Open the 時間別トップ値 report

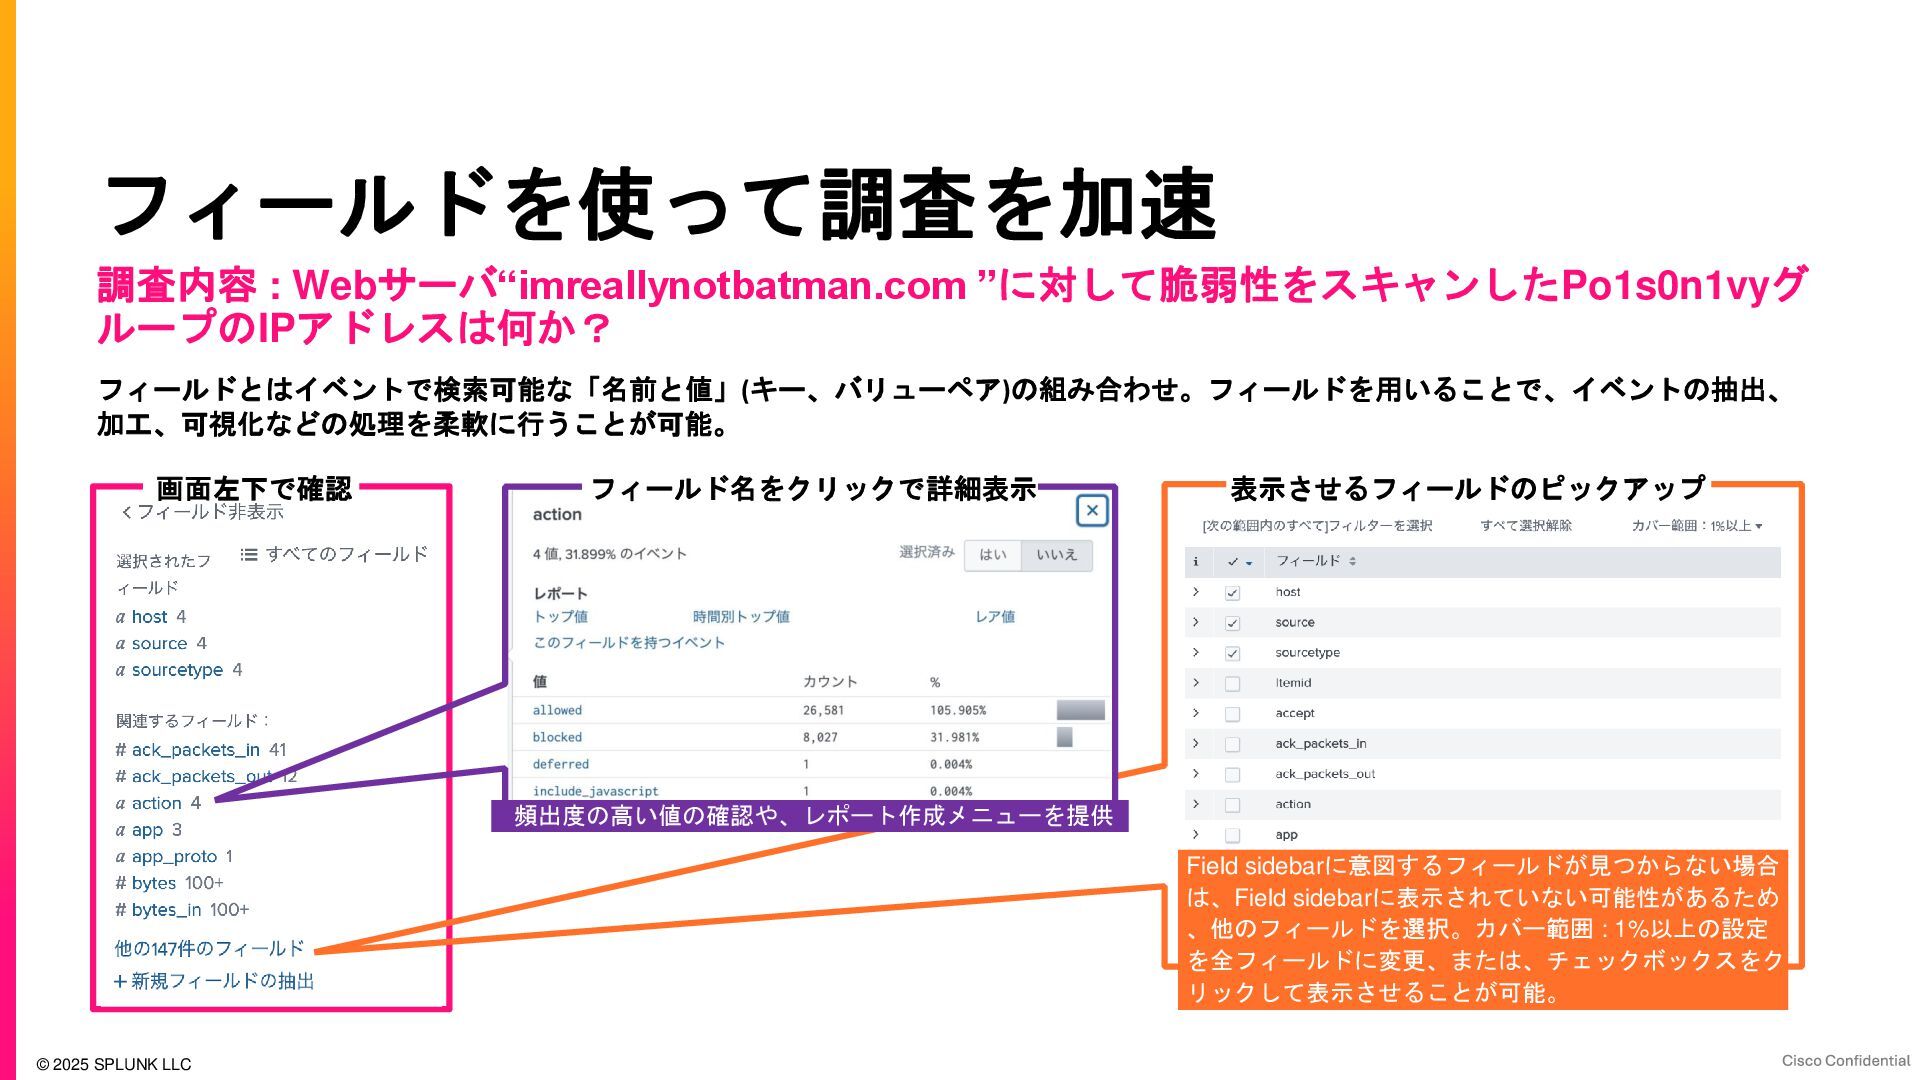coord(741,617)
